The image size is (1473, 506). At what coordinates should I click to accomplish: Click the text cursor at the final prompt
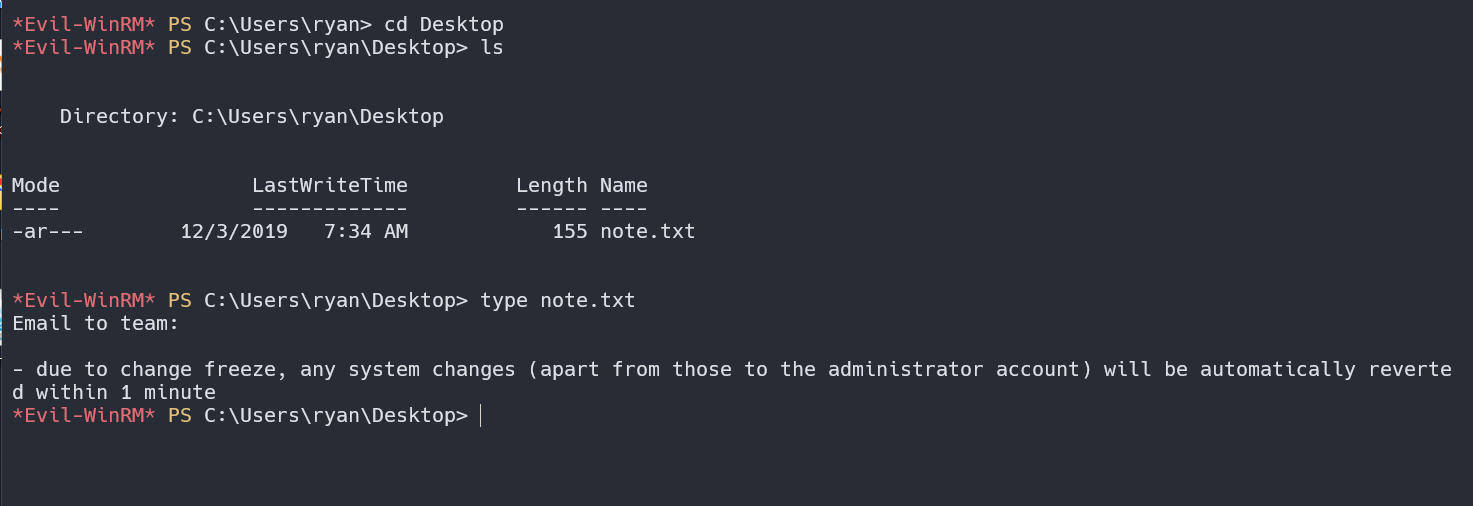[481, 415]
